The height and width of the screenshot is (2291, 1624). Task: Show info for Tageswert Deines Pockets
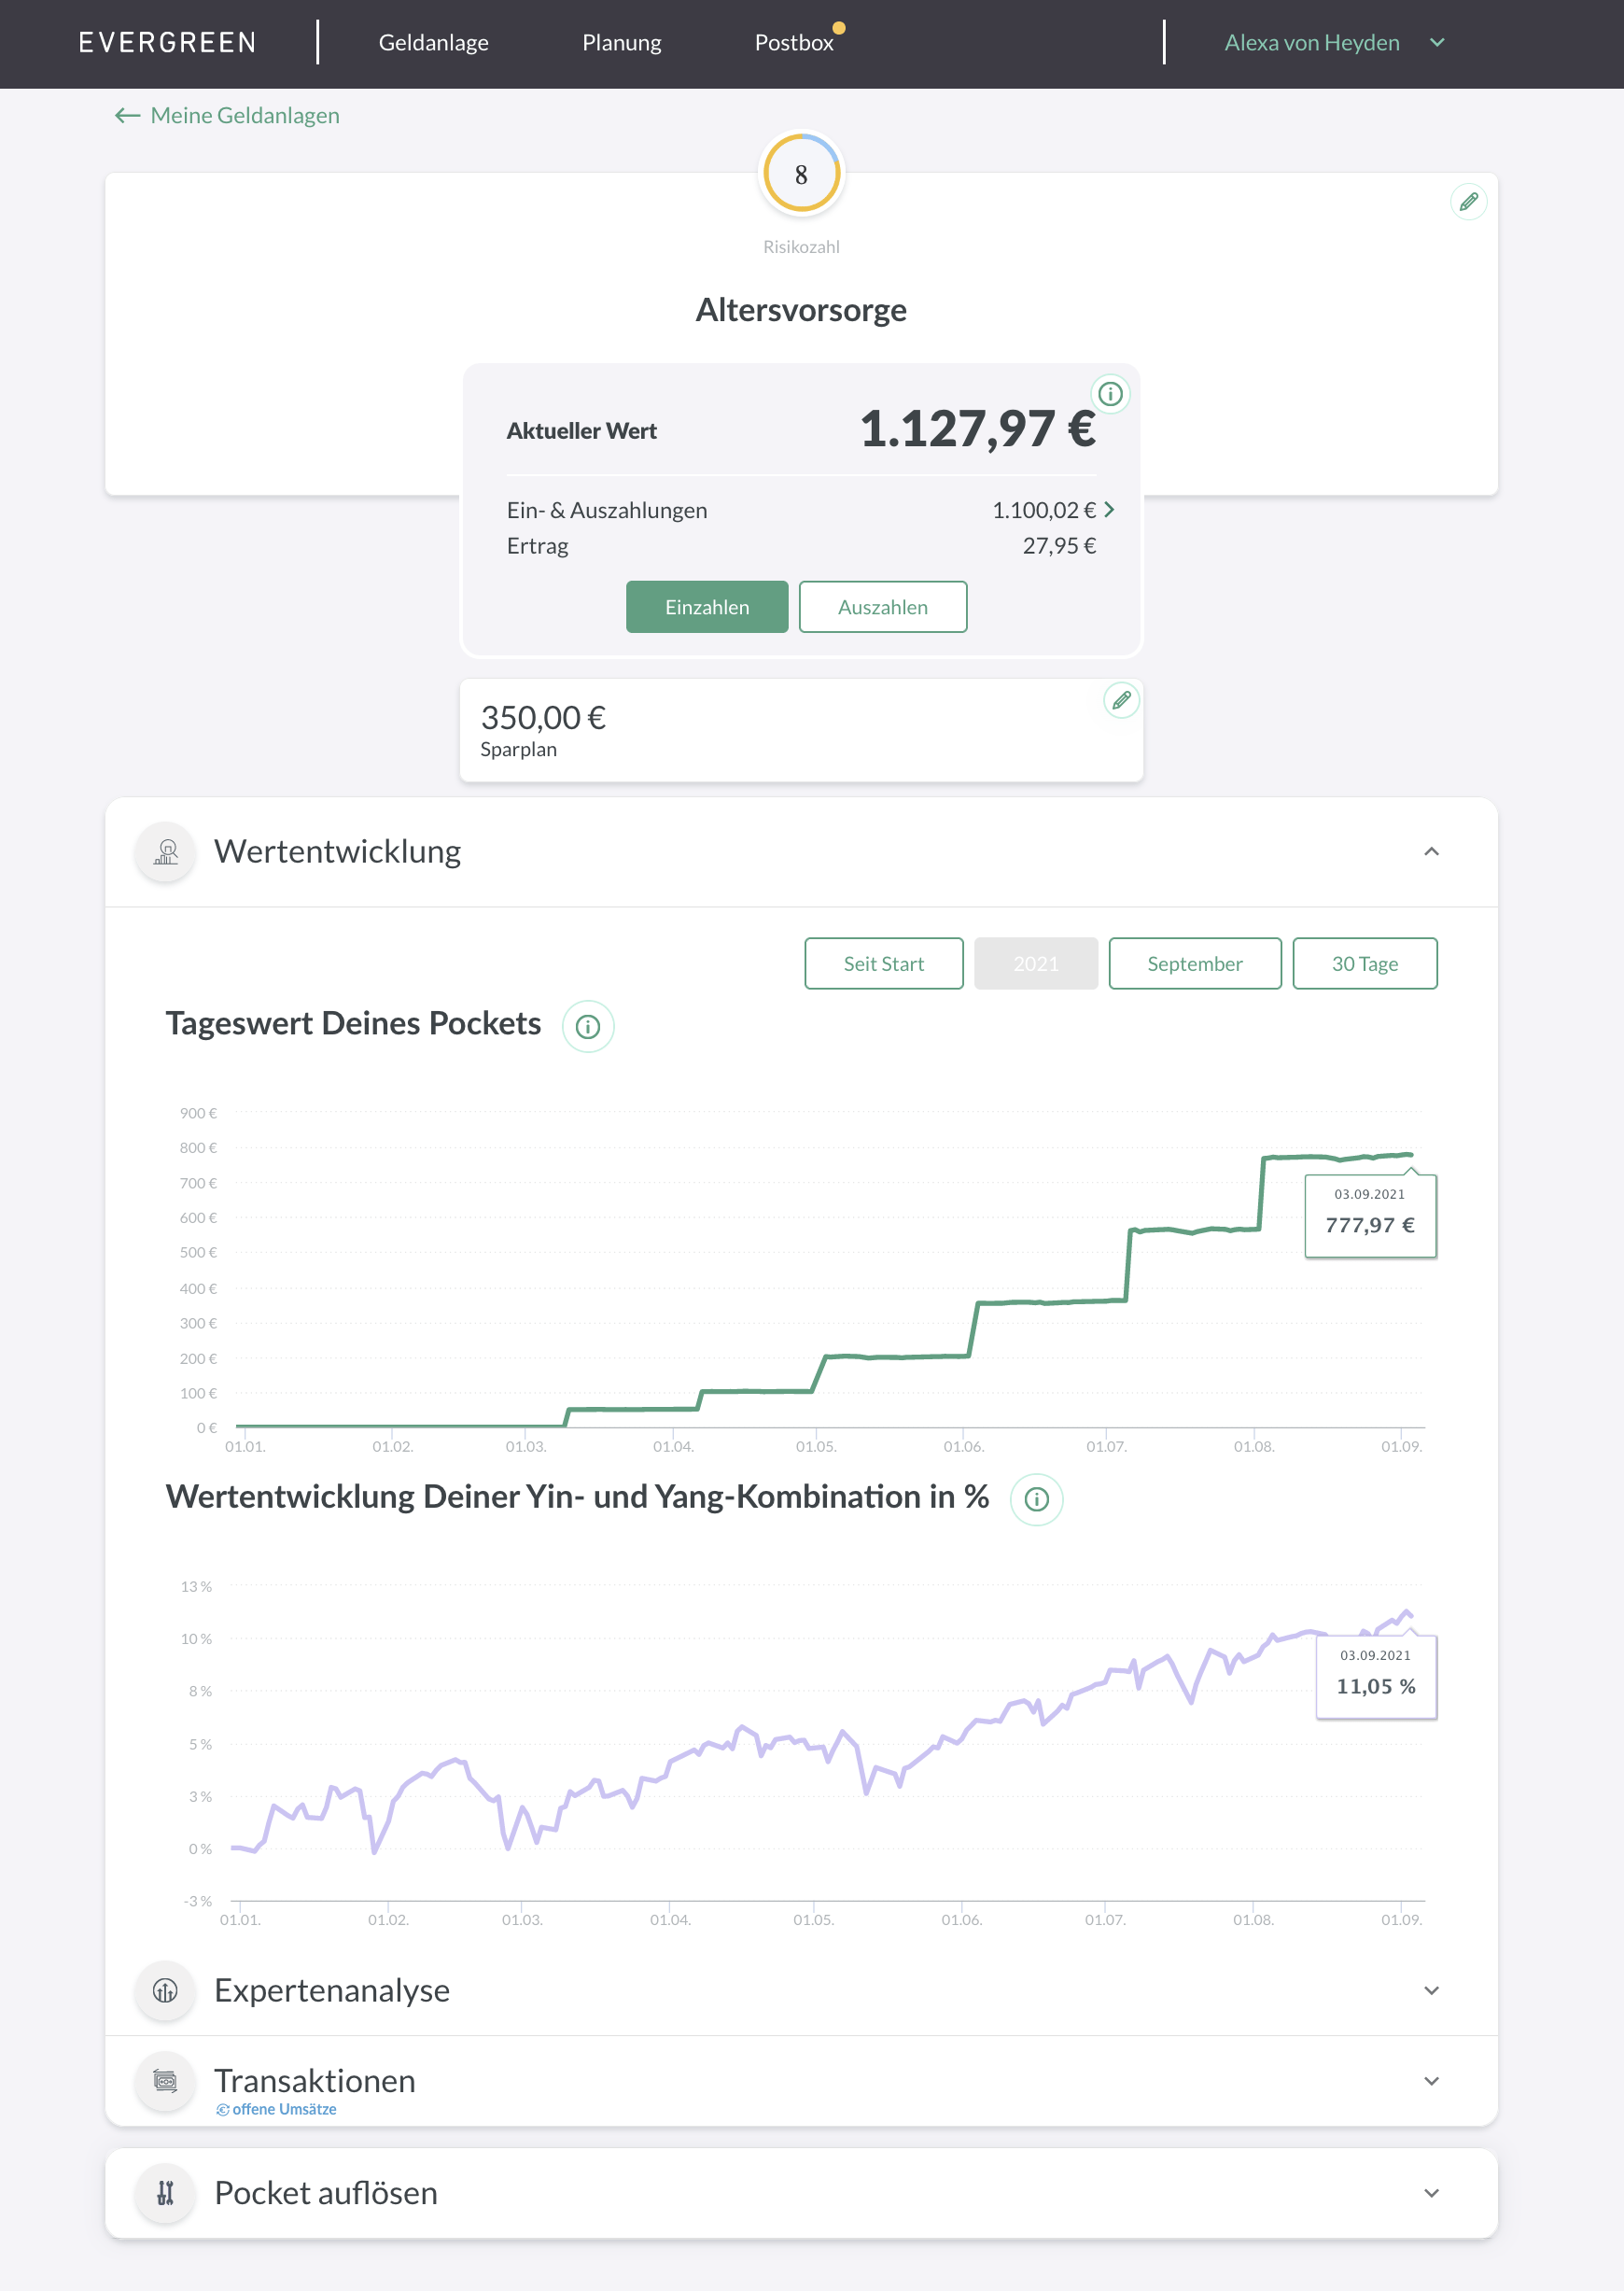click(x=588, y=1026)
